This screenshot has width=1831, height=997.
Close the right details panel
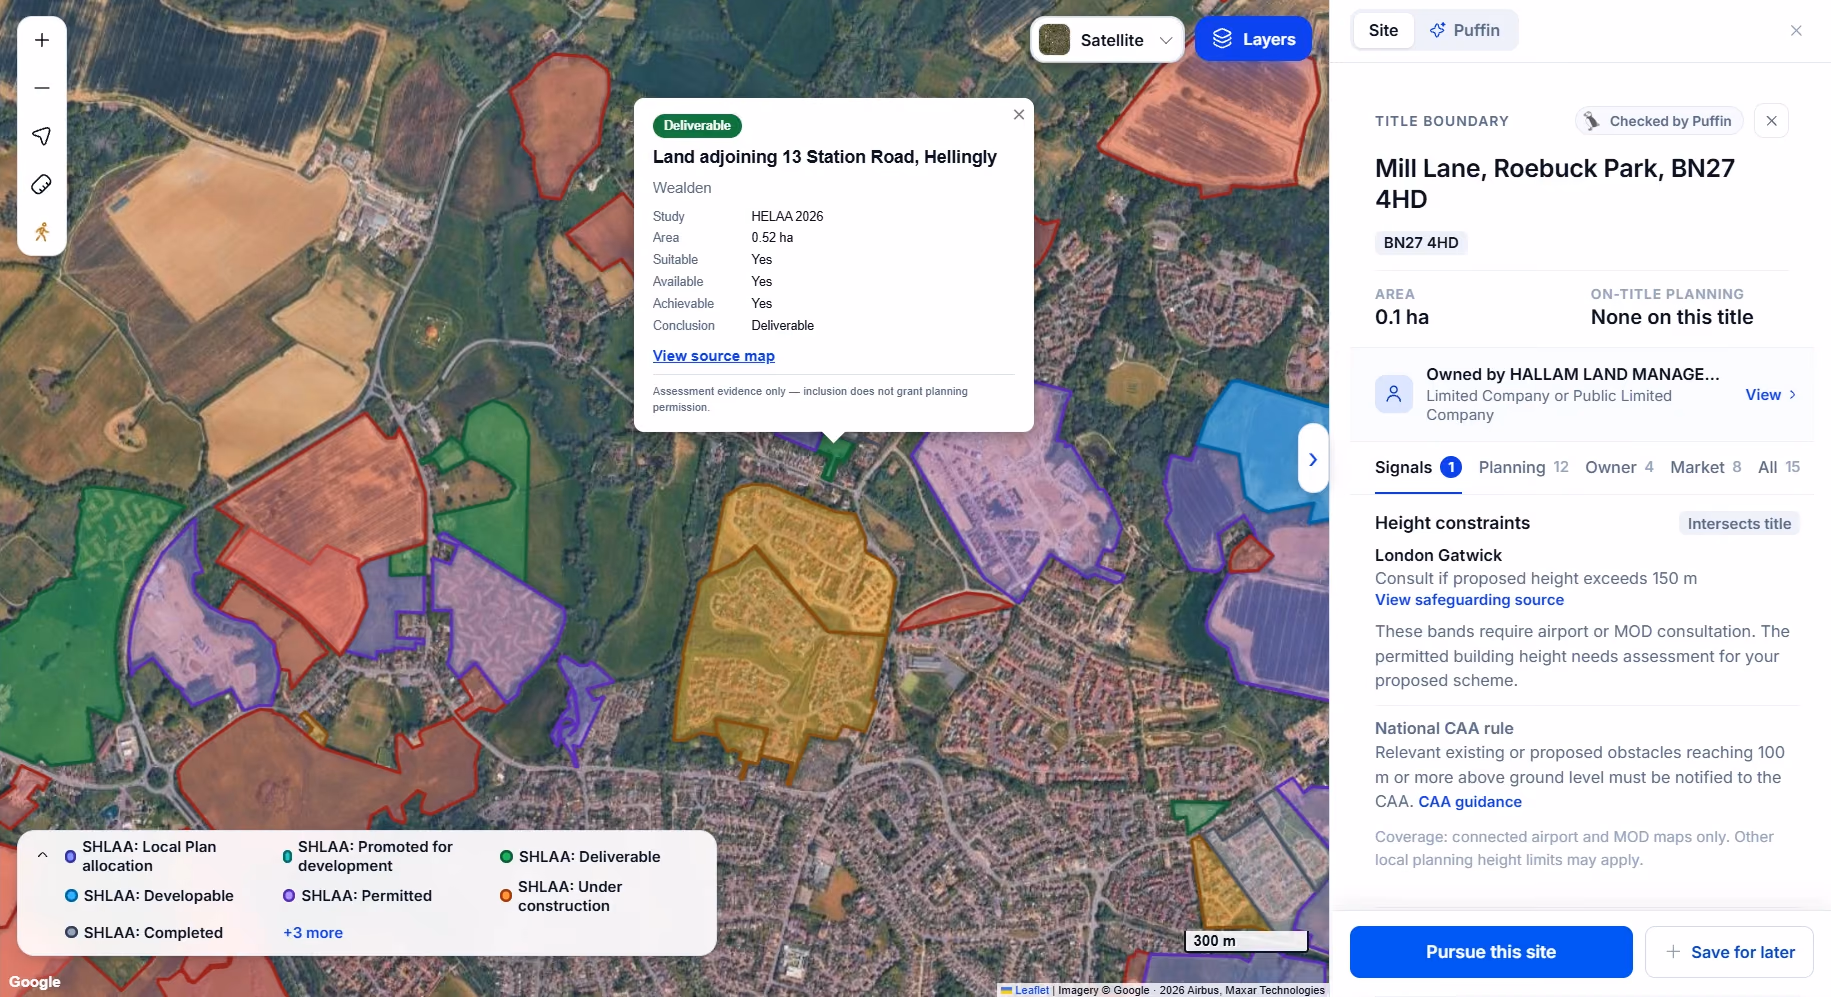point(1796,31)
